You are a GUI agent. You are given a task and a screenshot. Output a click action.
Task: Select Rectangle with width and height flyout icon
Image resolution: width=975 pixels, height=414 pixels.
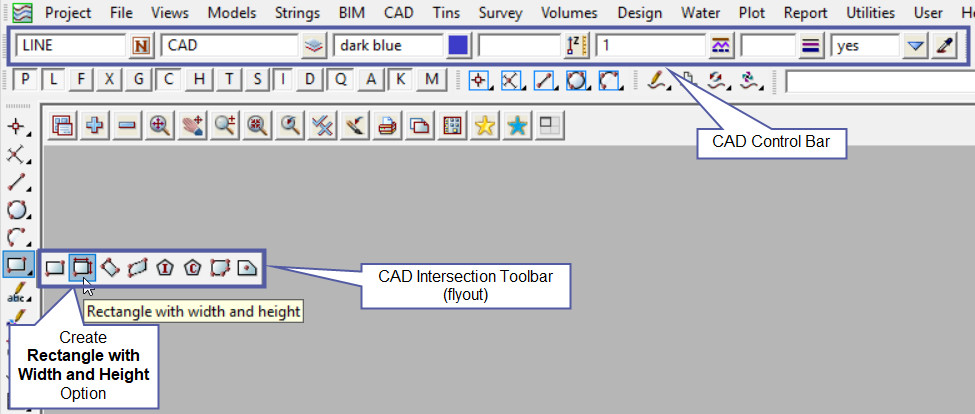click(x=82, y=268)
